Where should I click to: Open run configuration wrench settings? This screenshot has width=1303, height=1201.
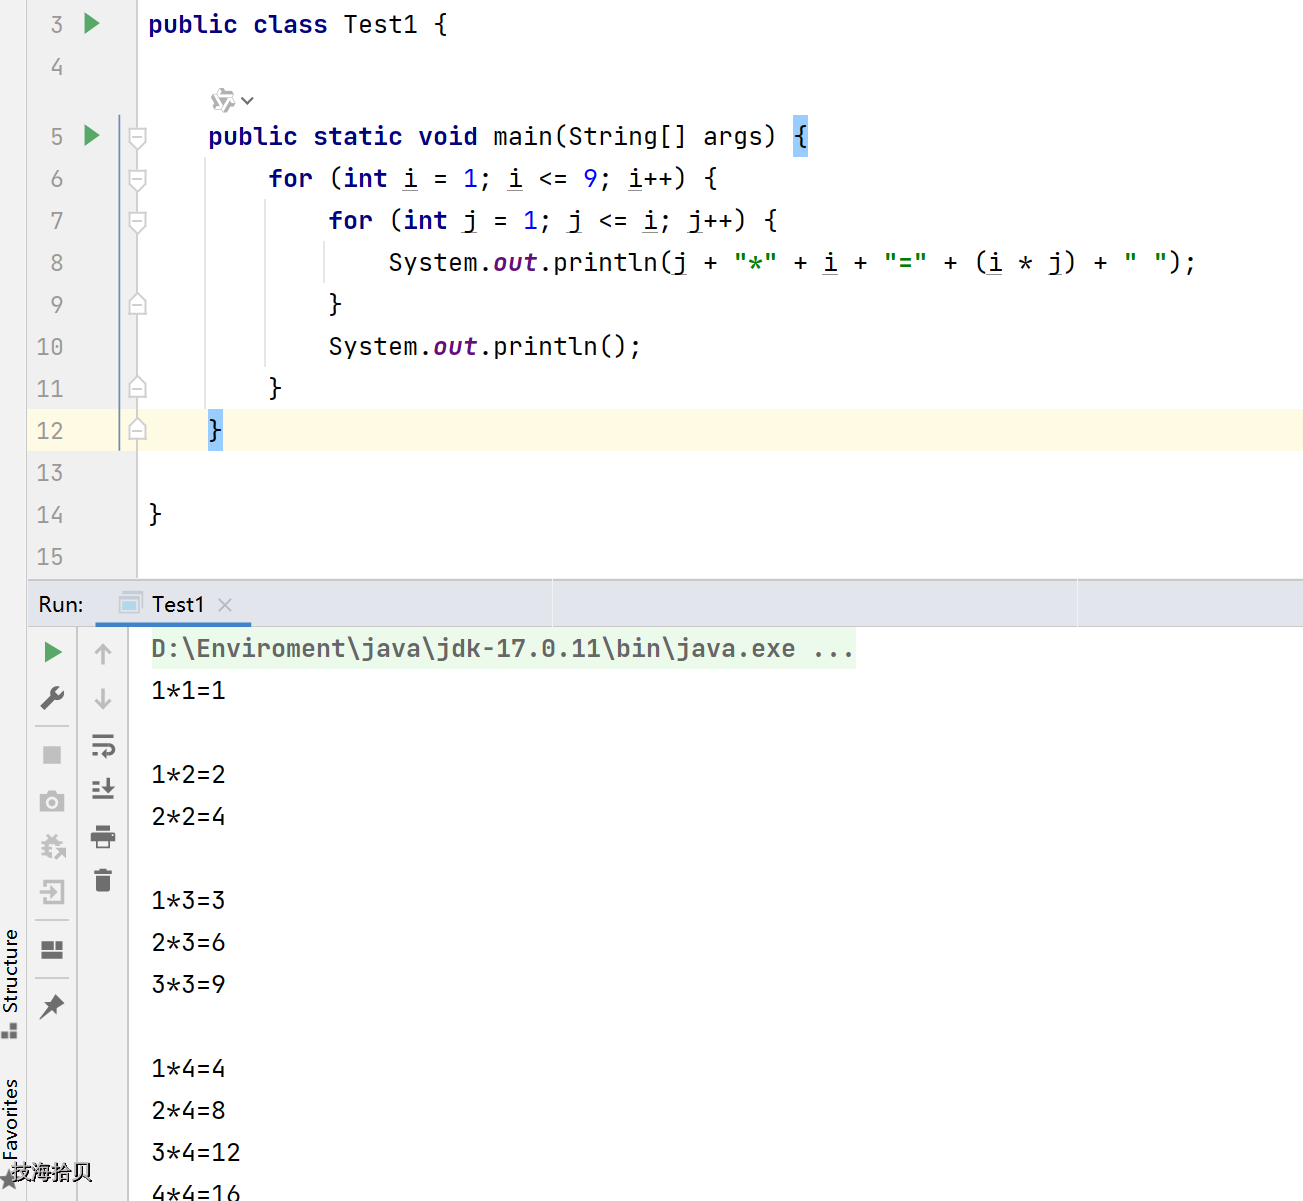pyautogui.click(x=53, y=698)
